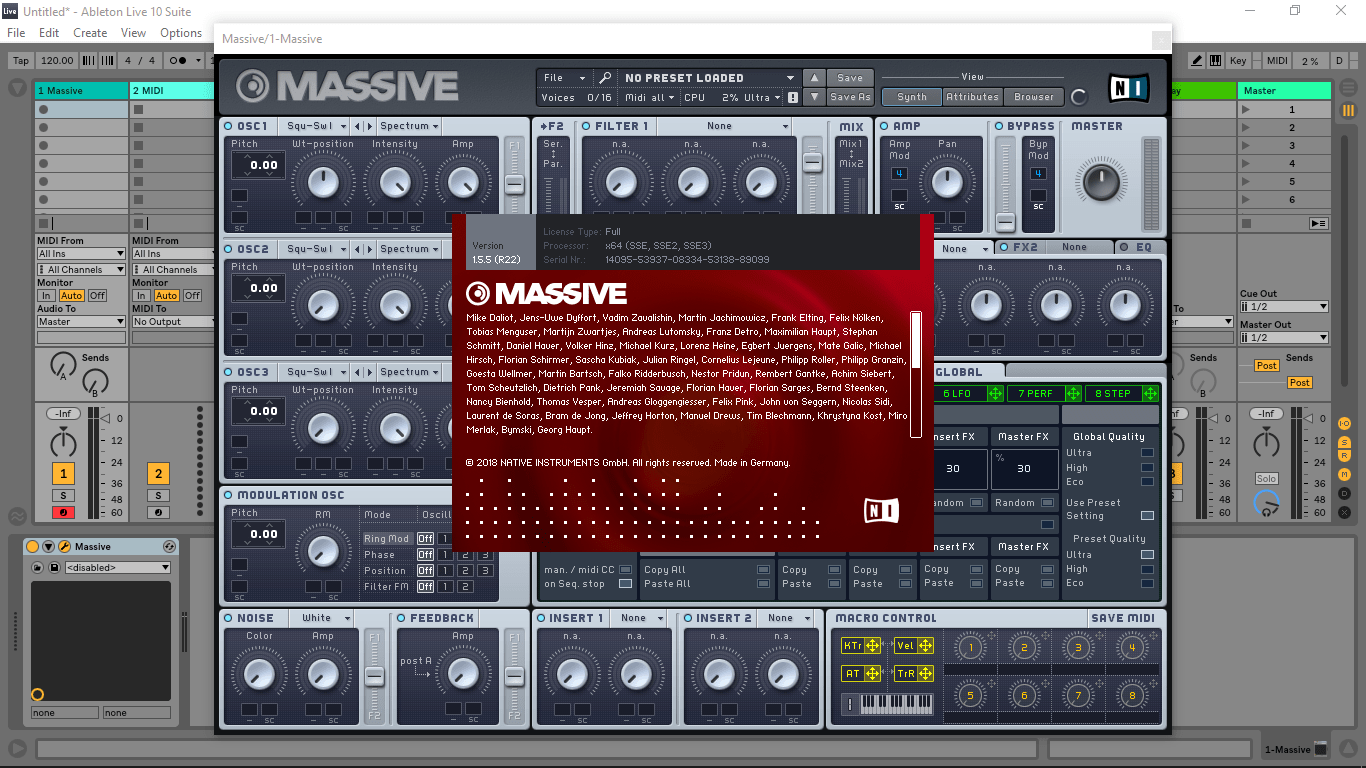Click the TrR macro crosshair handle
1366x768 pixels.
tap(925, 674)
